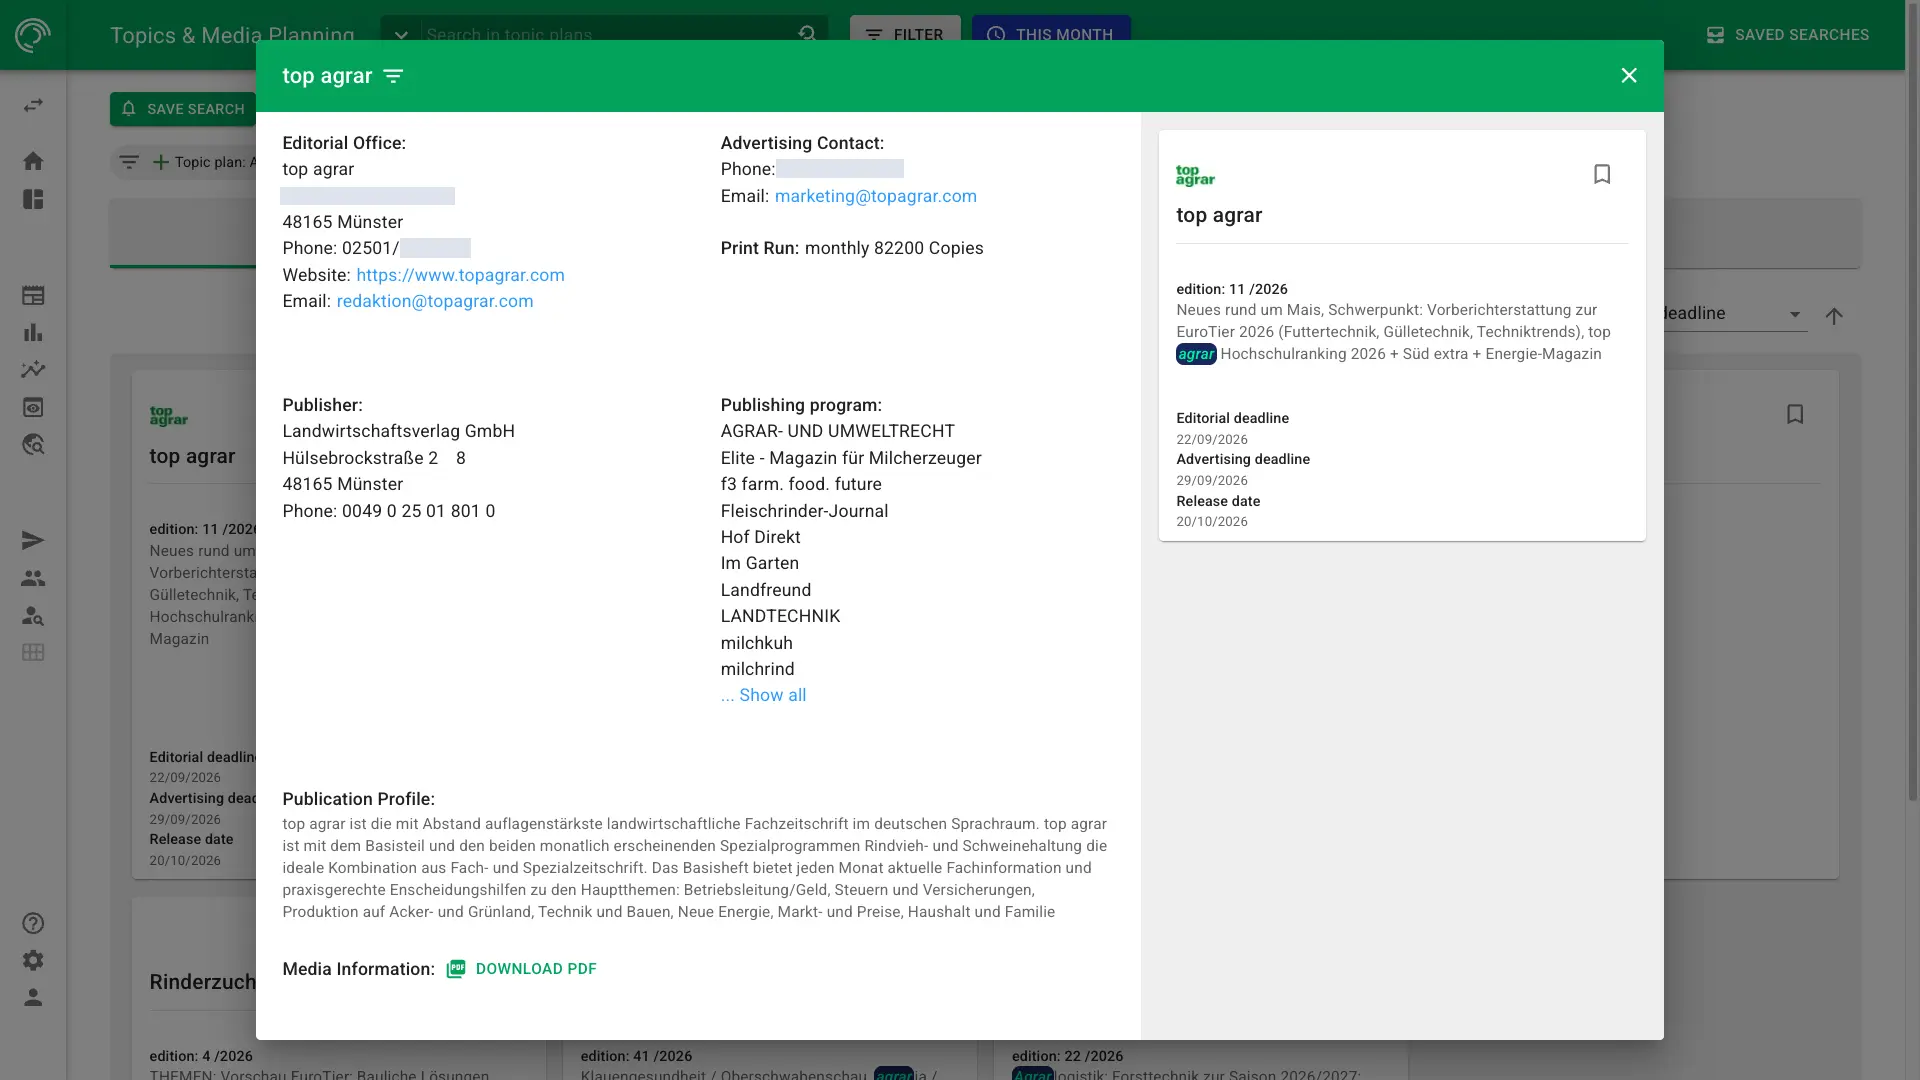1920x1080 pixels.
Task: Click the search refresh icon in search bar
Action: (x=807, y=33)
